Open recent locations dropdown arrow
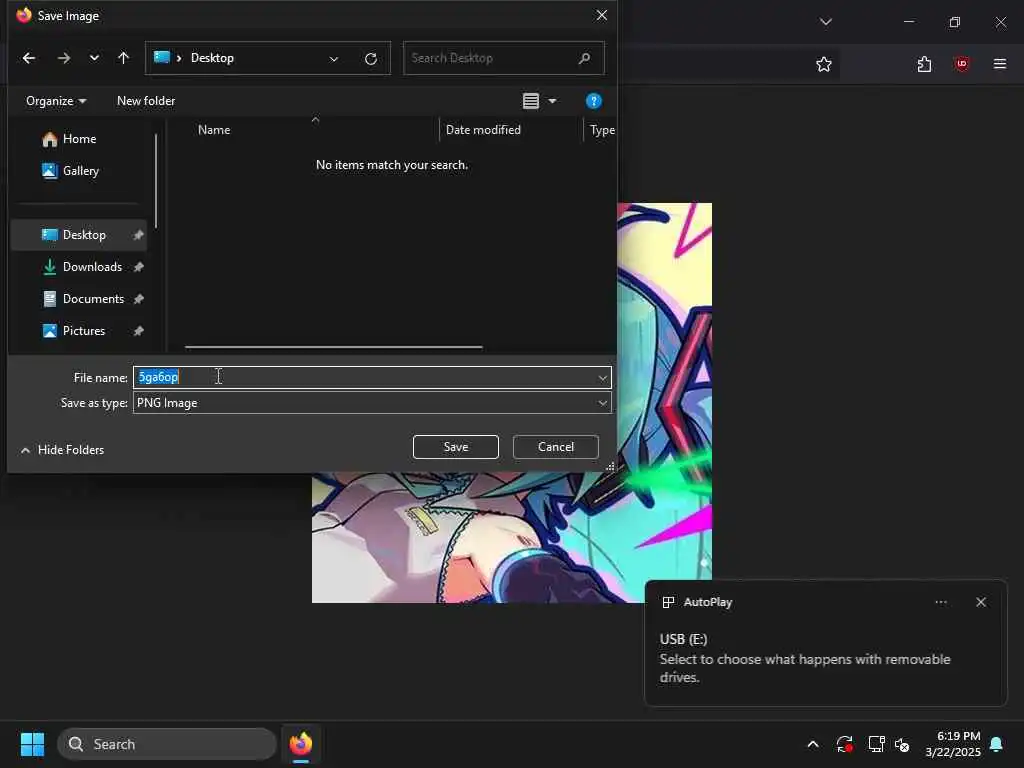1024x768 pixels. point(94,58)
